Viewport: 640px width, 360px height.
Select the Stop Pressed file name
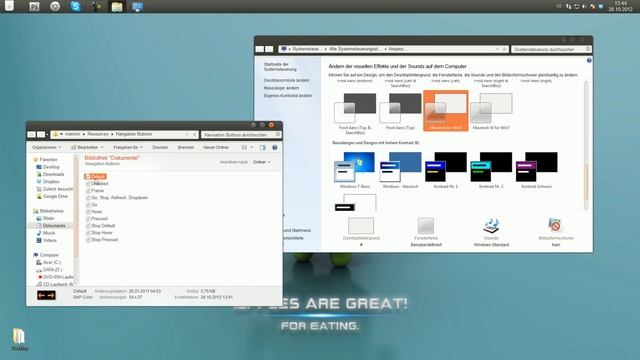pos(104,240)
